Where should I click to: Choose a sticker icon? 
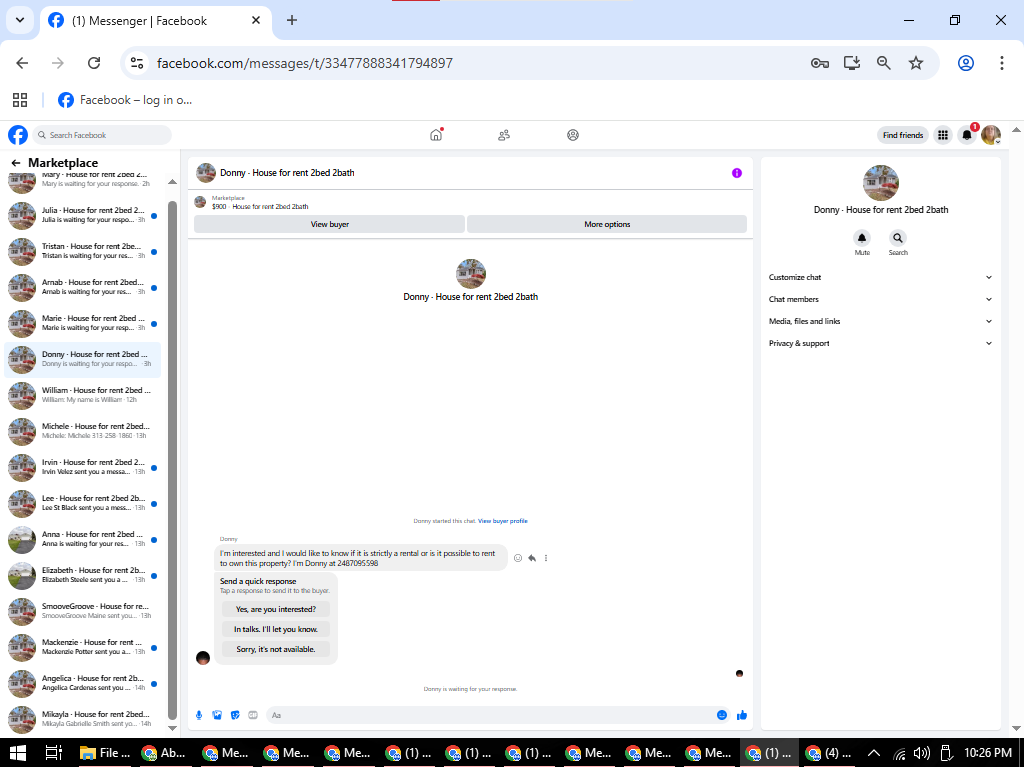pos(235,715)
